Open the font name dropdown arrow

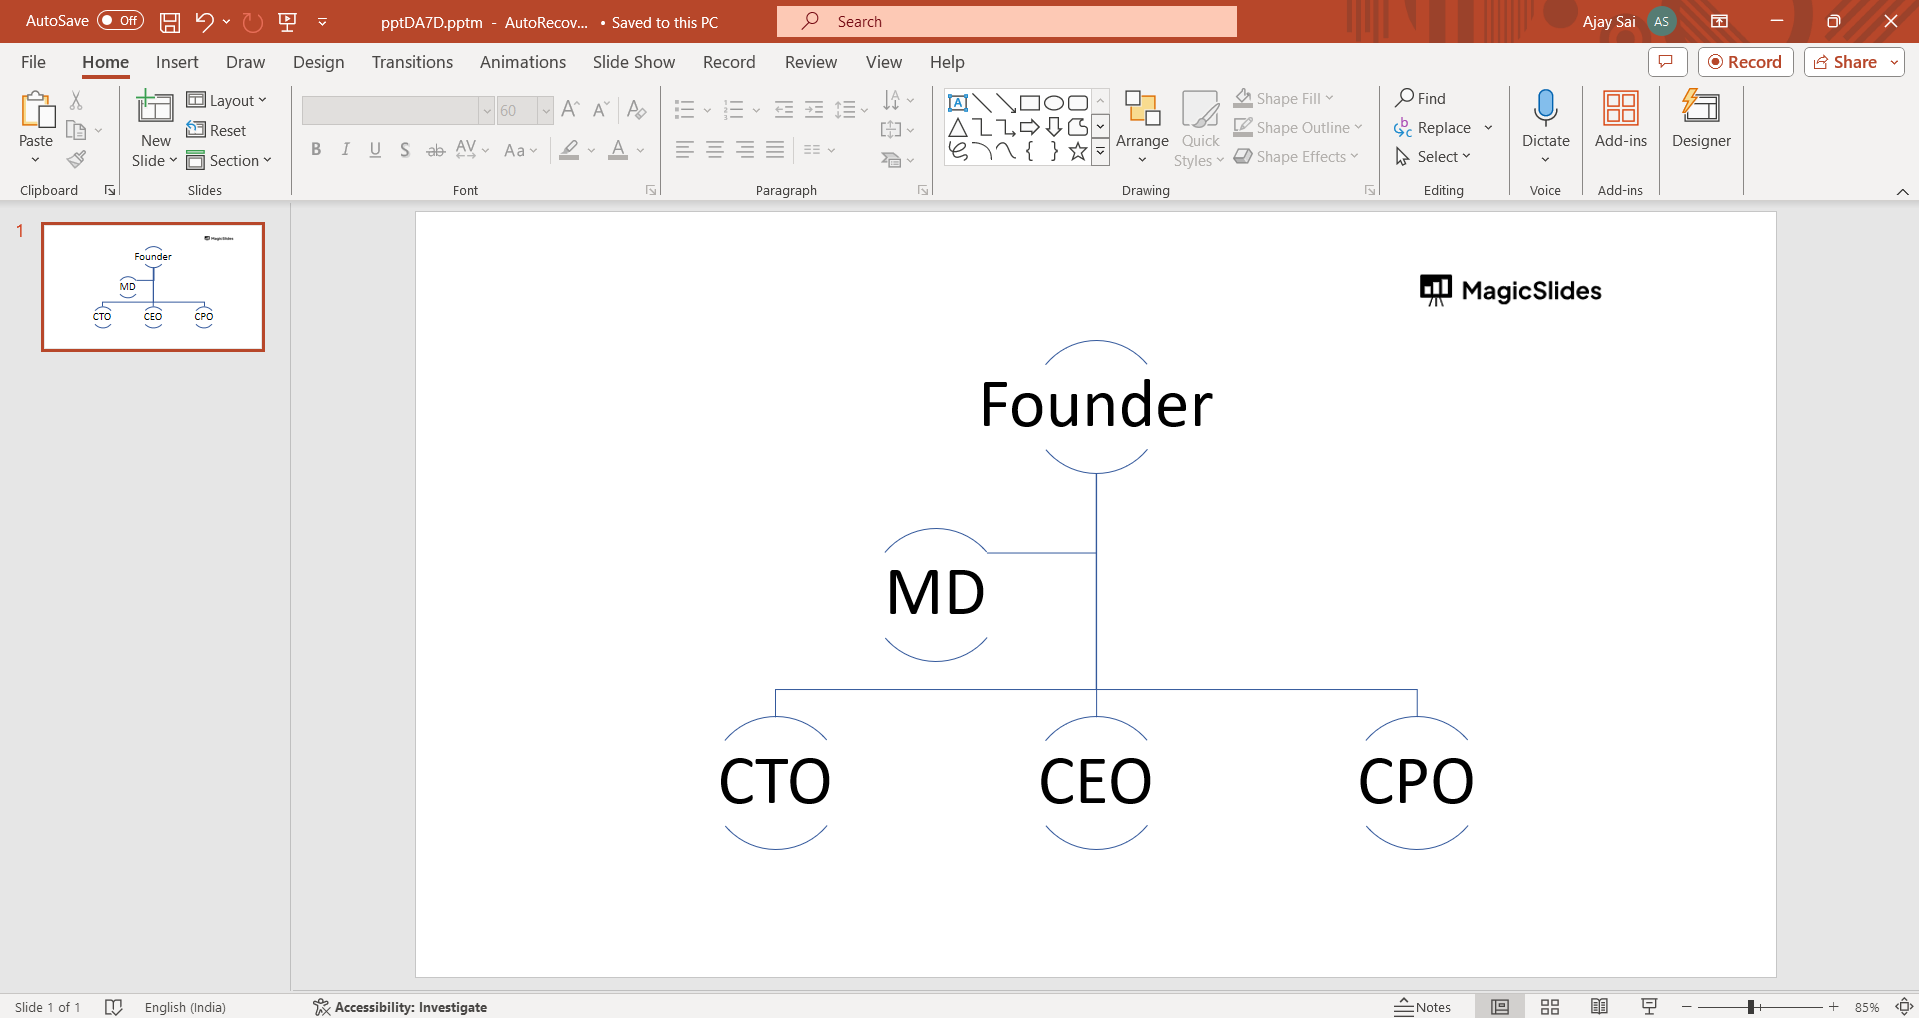point(487,110)
